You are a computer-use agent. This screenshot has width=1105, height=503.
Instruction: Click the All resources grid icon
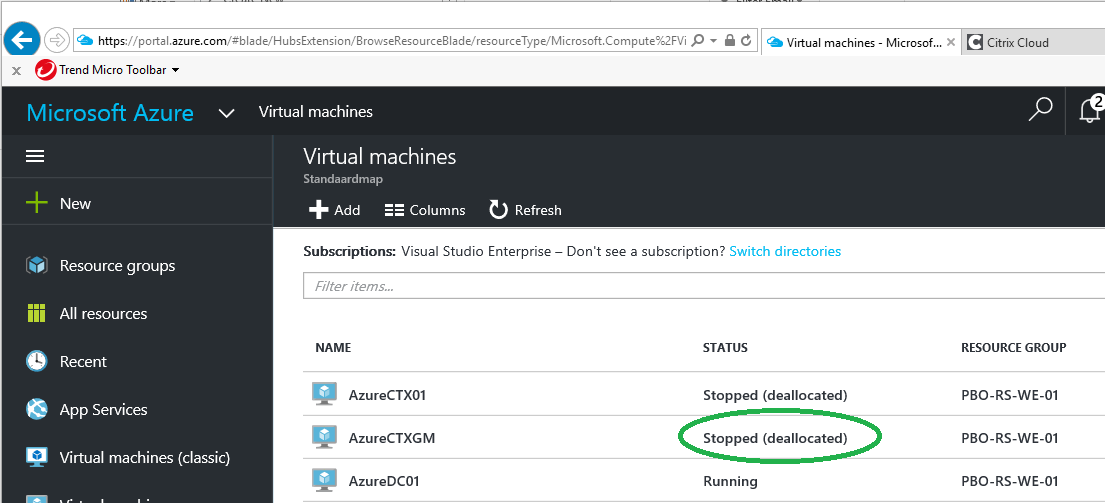(x=36, y=313)
